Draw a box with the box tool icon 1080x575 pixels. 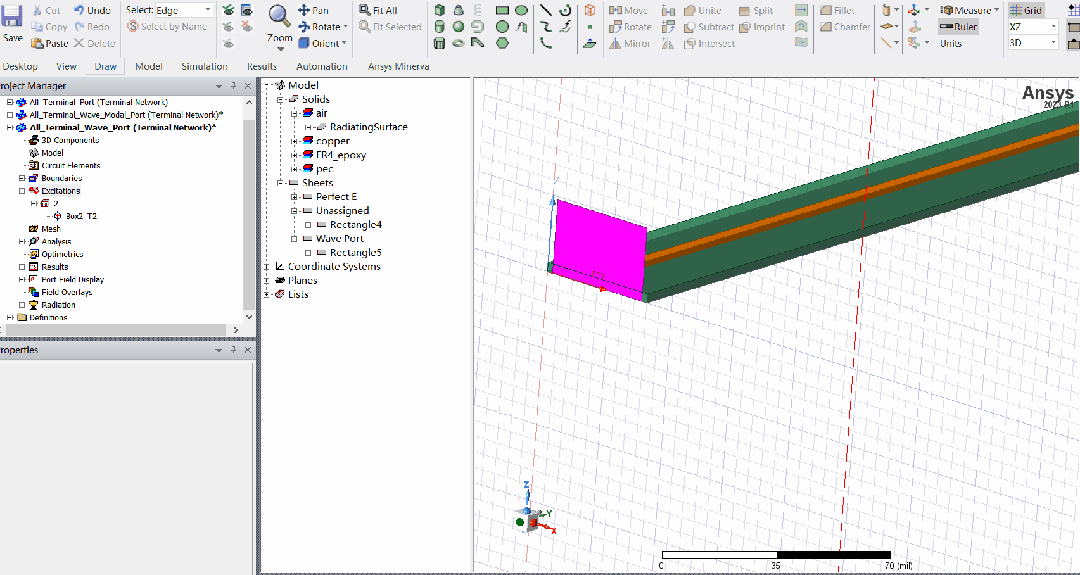coord(440,10)
